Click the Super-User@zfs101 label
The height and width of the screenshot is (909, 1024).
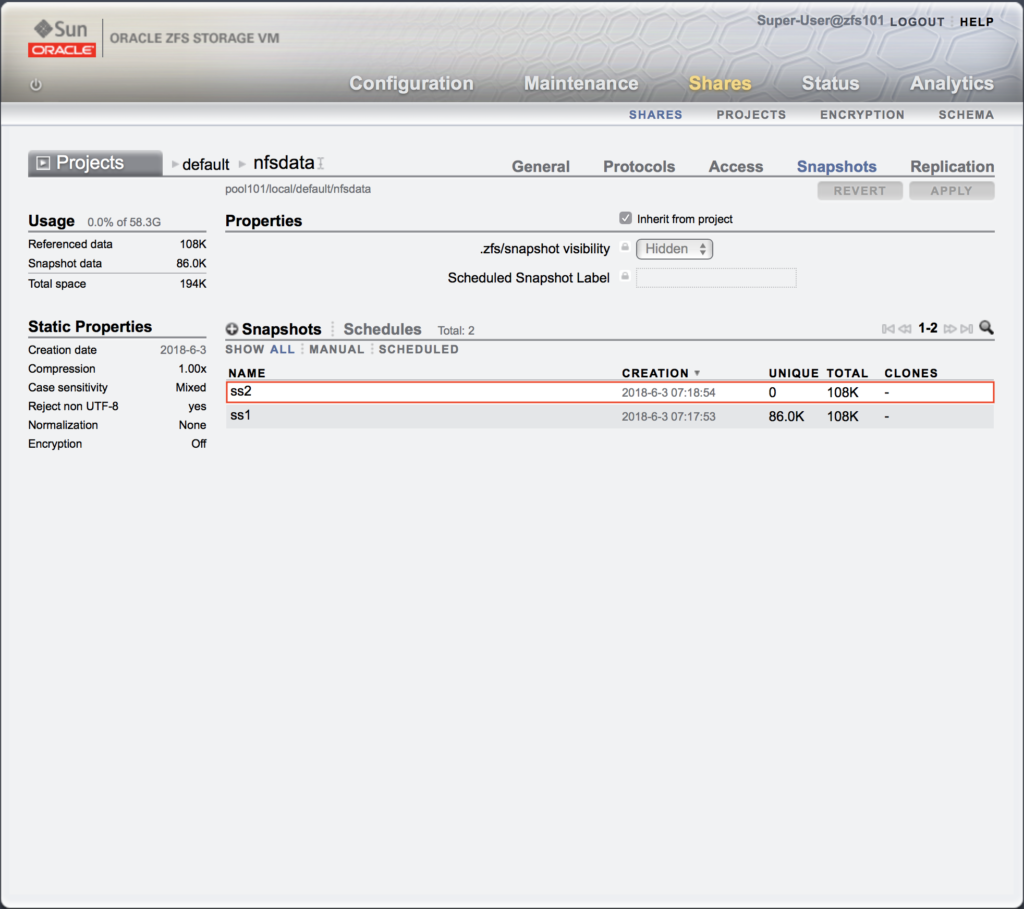tap(820, 21)
